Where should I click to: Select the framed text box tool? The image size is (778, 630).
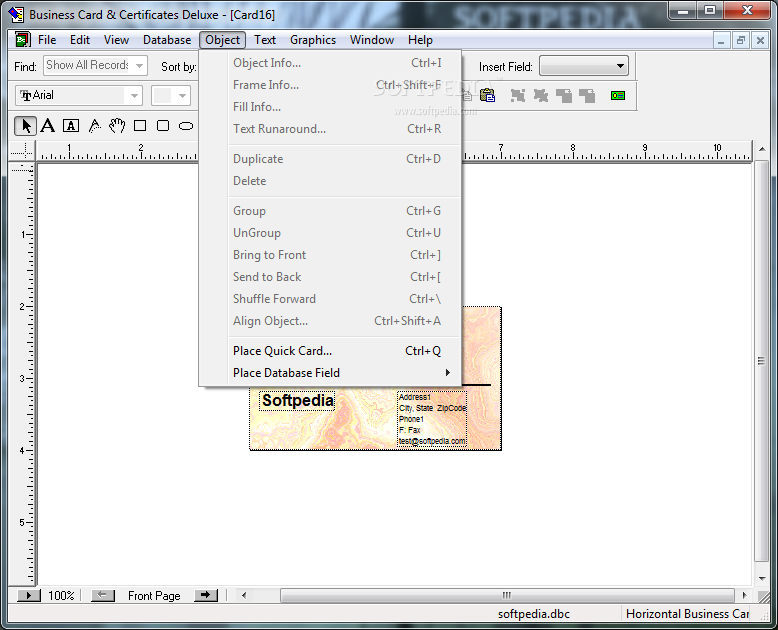point(71,126)
